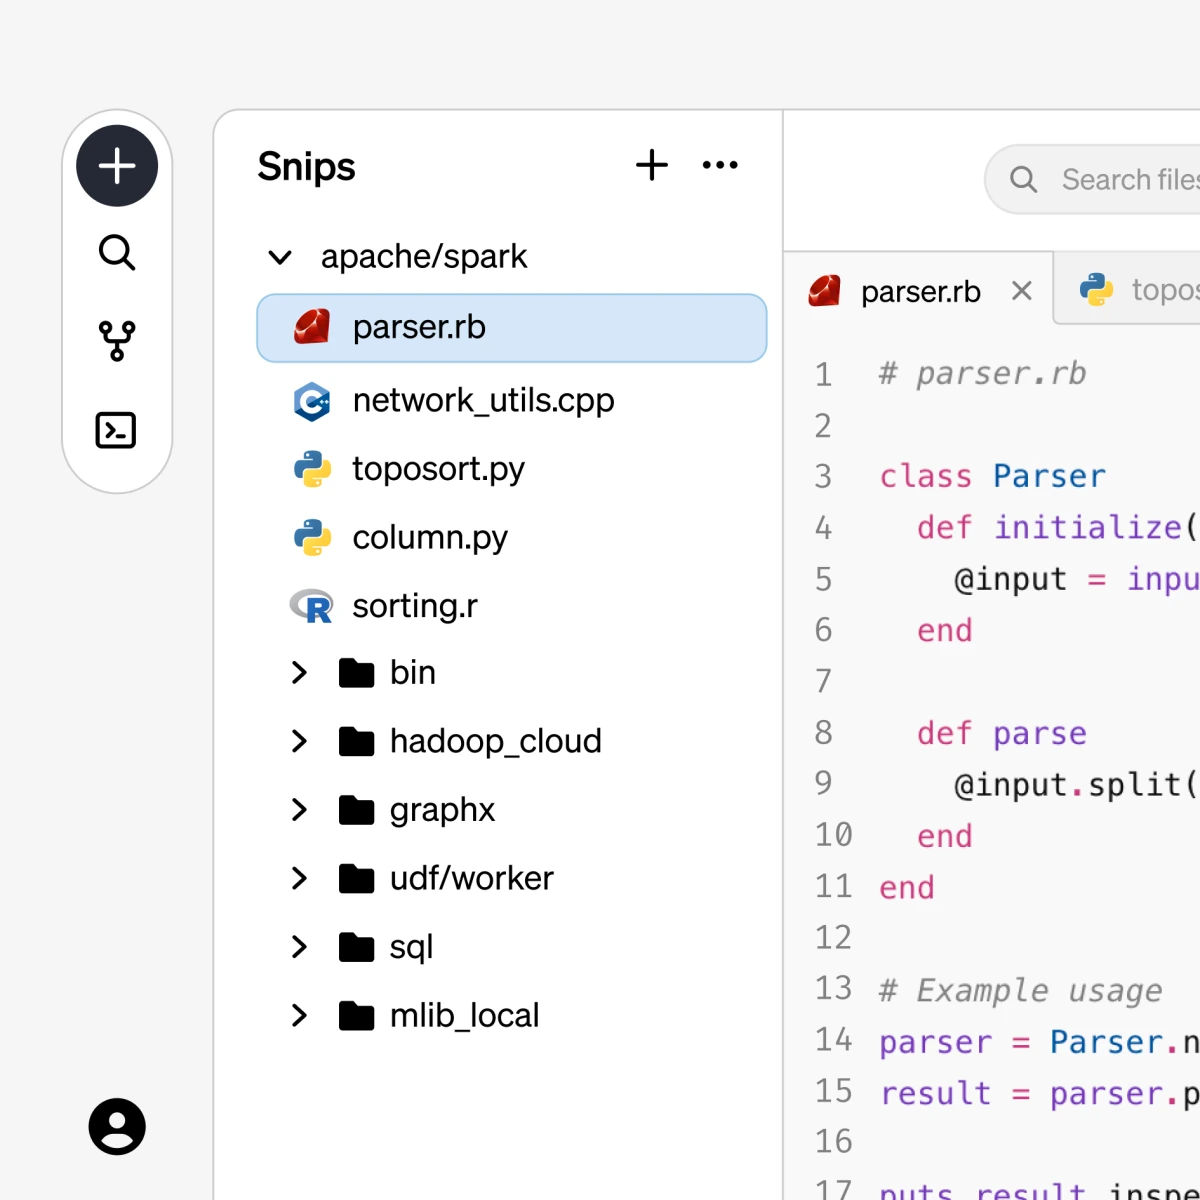Image resolution: width=1200 pixels, height=1200 pixels.
Task: Click line number 7 in the gutter
Action: tap(823, 681)
